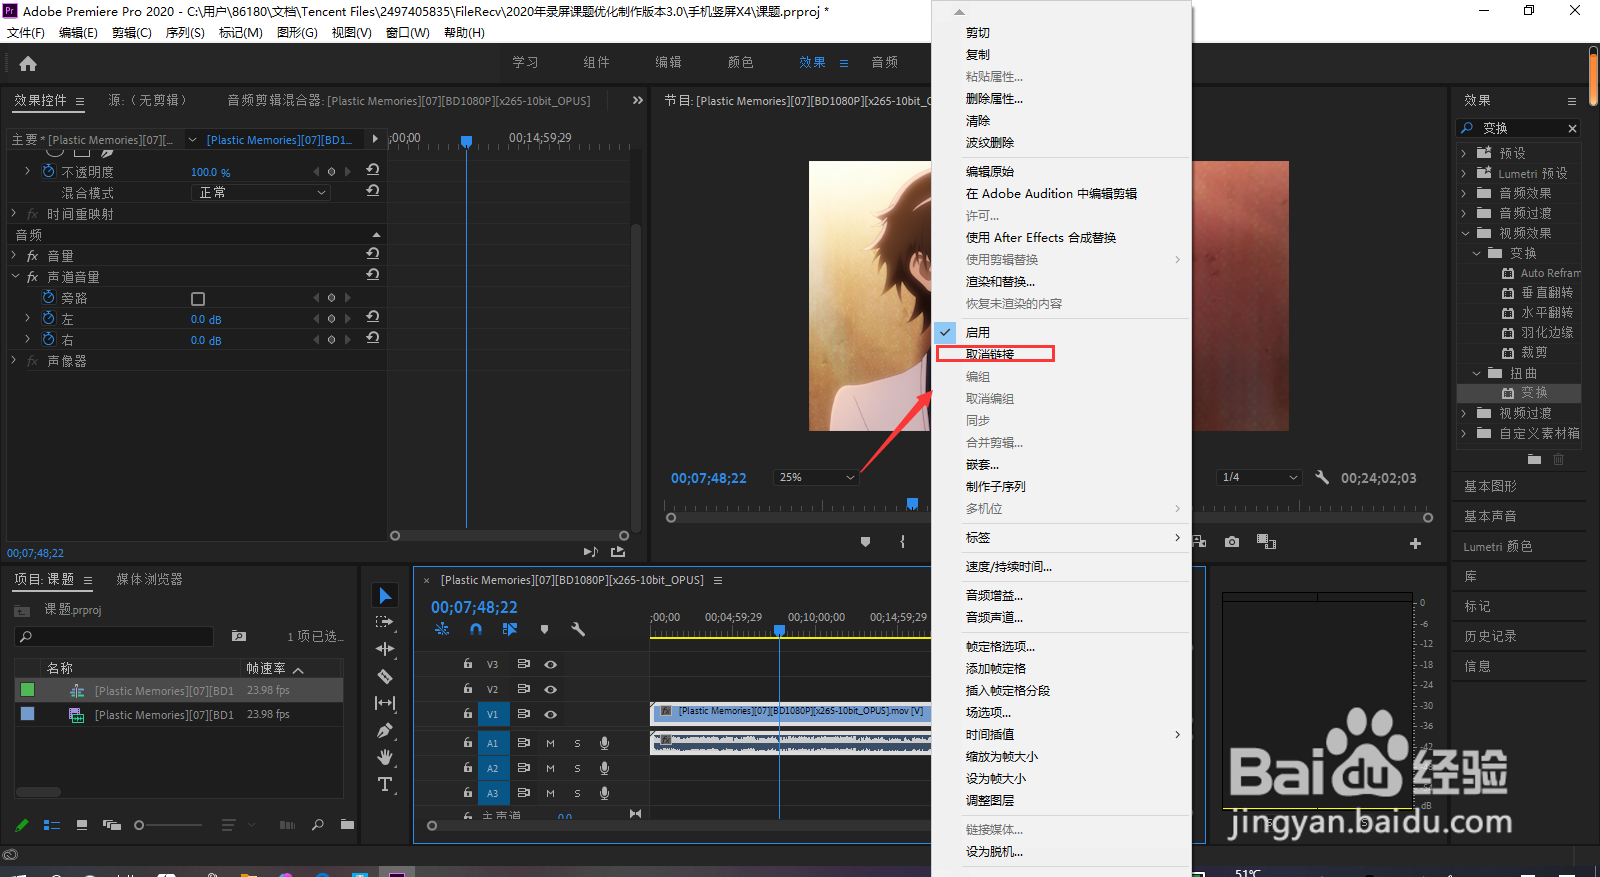The width and height of the screenshot is (1600, 877).
Task: Switch project panel to icon view
Action: [82, 825]
